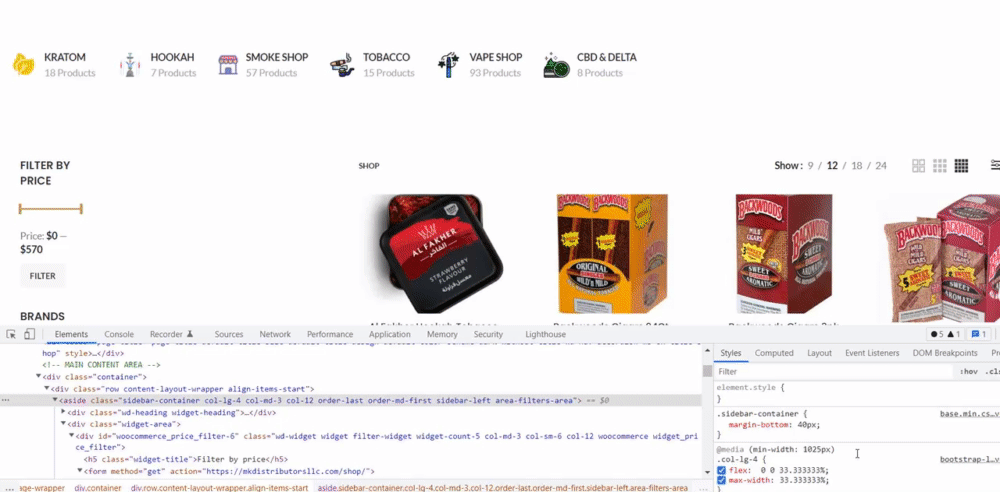Collapse the aside sidebar-container node
This screenshot has height=492, width=1000.
[x=55, y=401]
